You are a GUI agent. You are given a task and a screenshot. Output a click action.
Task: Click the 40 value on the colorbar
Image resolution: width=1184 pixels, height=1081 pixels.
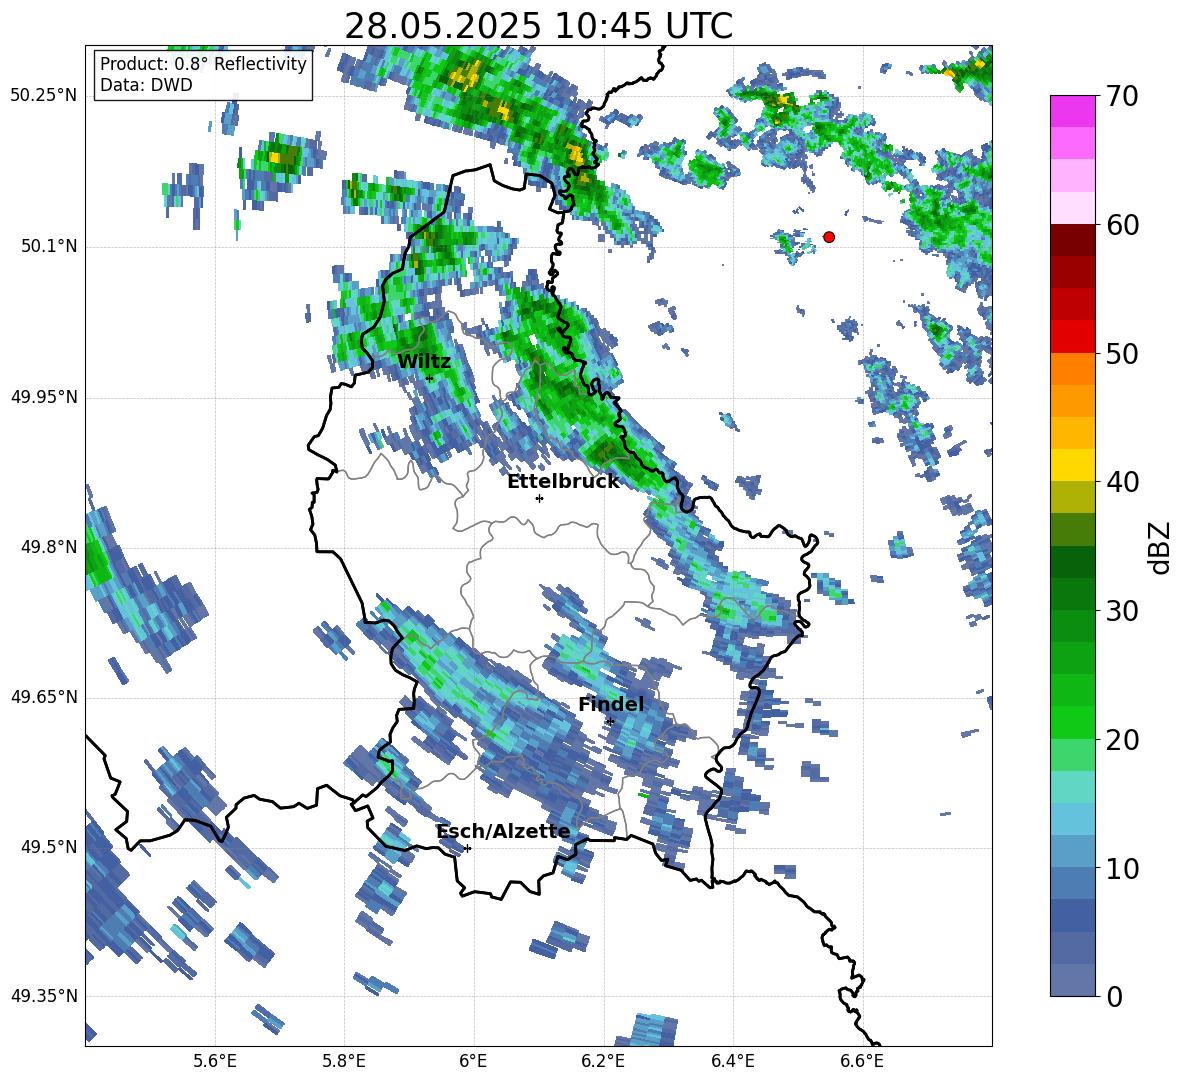tap(1121, 482)
